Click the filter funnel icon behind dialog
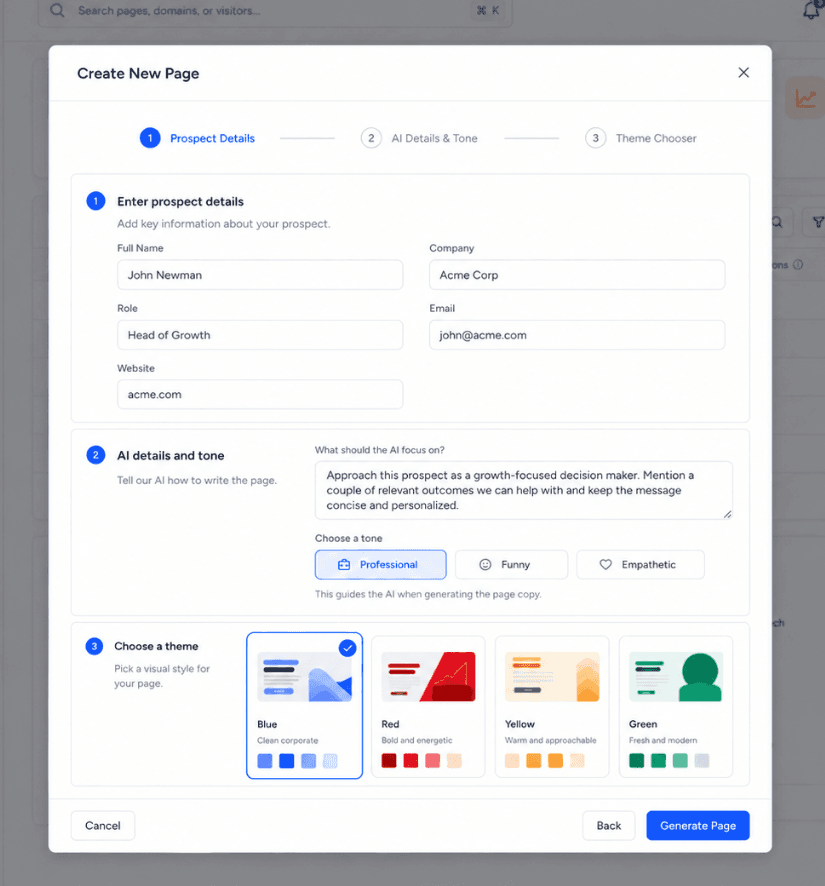The width and height of the screenshot is (825, 886). pyautogui.click(x=818, y=223)
